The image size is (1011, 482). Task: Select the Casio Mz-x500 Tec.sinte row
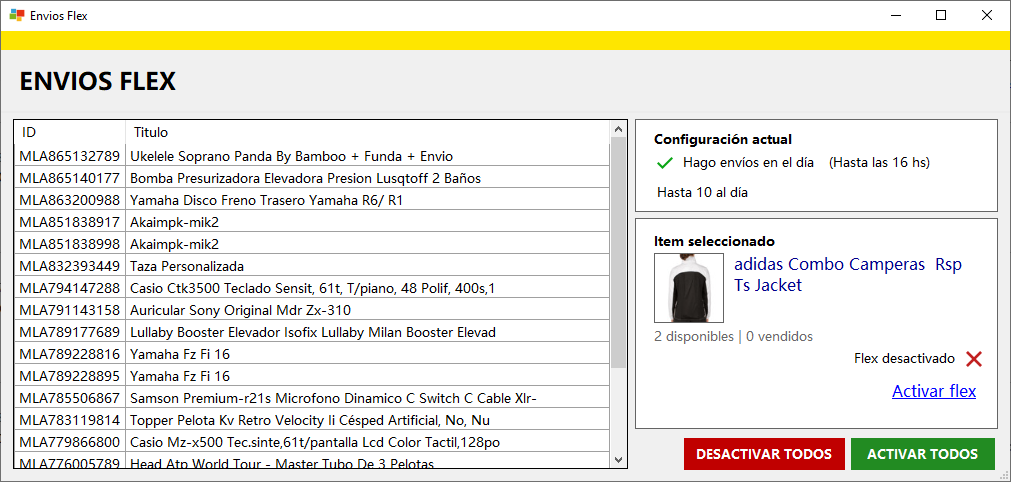[312, 442]
